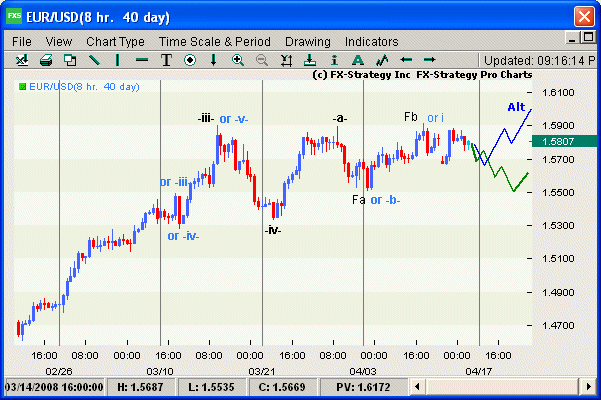The image size is (601, 400).
Task: Click the zoom out magnifier icon
Action: pyautogui.click(x=261, y=60)
